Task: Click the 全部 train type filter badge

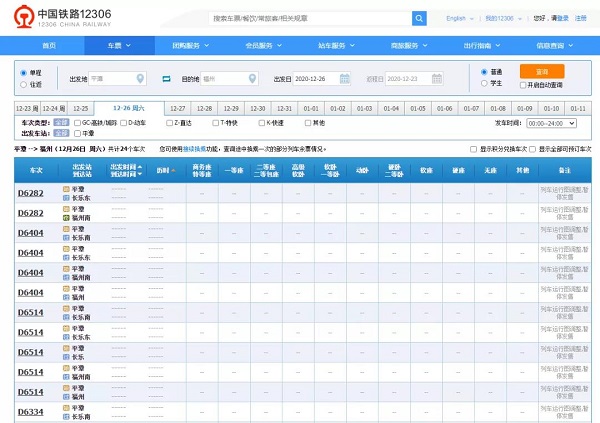Action: click(62, 122)
